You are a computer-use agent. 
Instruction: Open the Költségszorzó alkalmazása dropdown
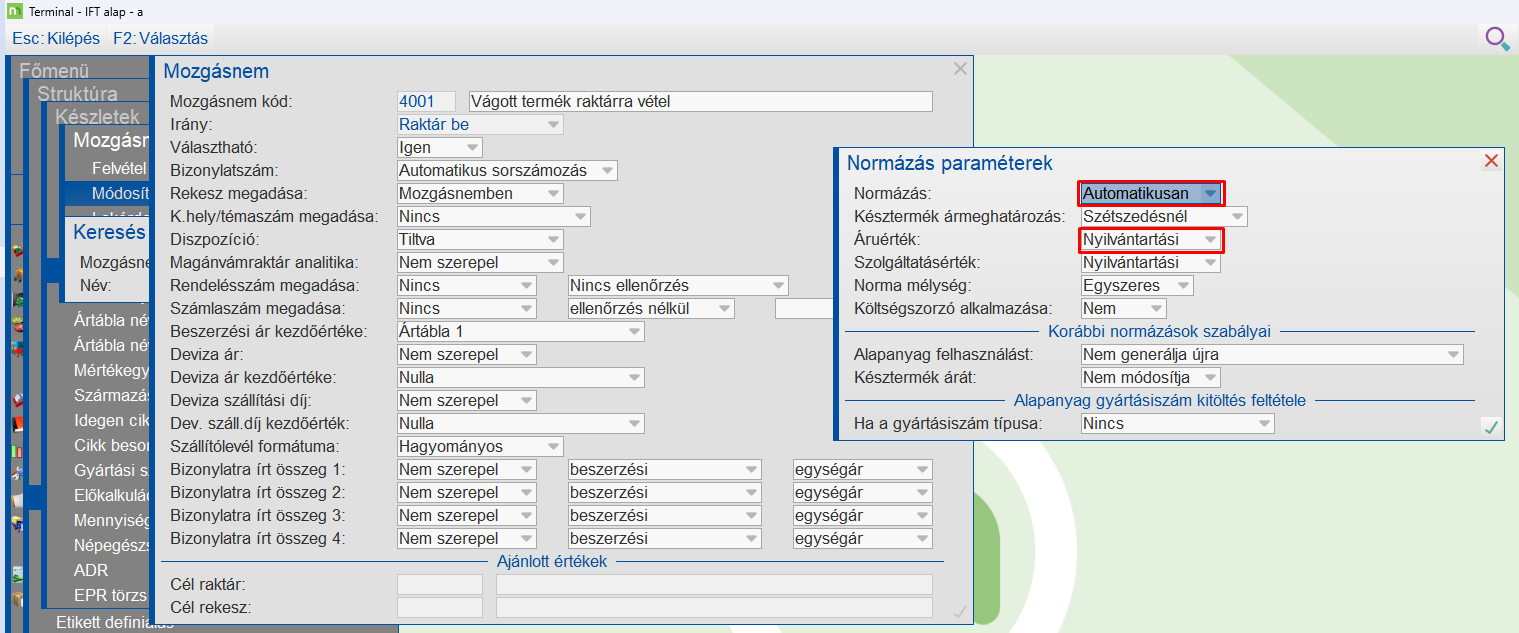[1123, 308]
